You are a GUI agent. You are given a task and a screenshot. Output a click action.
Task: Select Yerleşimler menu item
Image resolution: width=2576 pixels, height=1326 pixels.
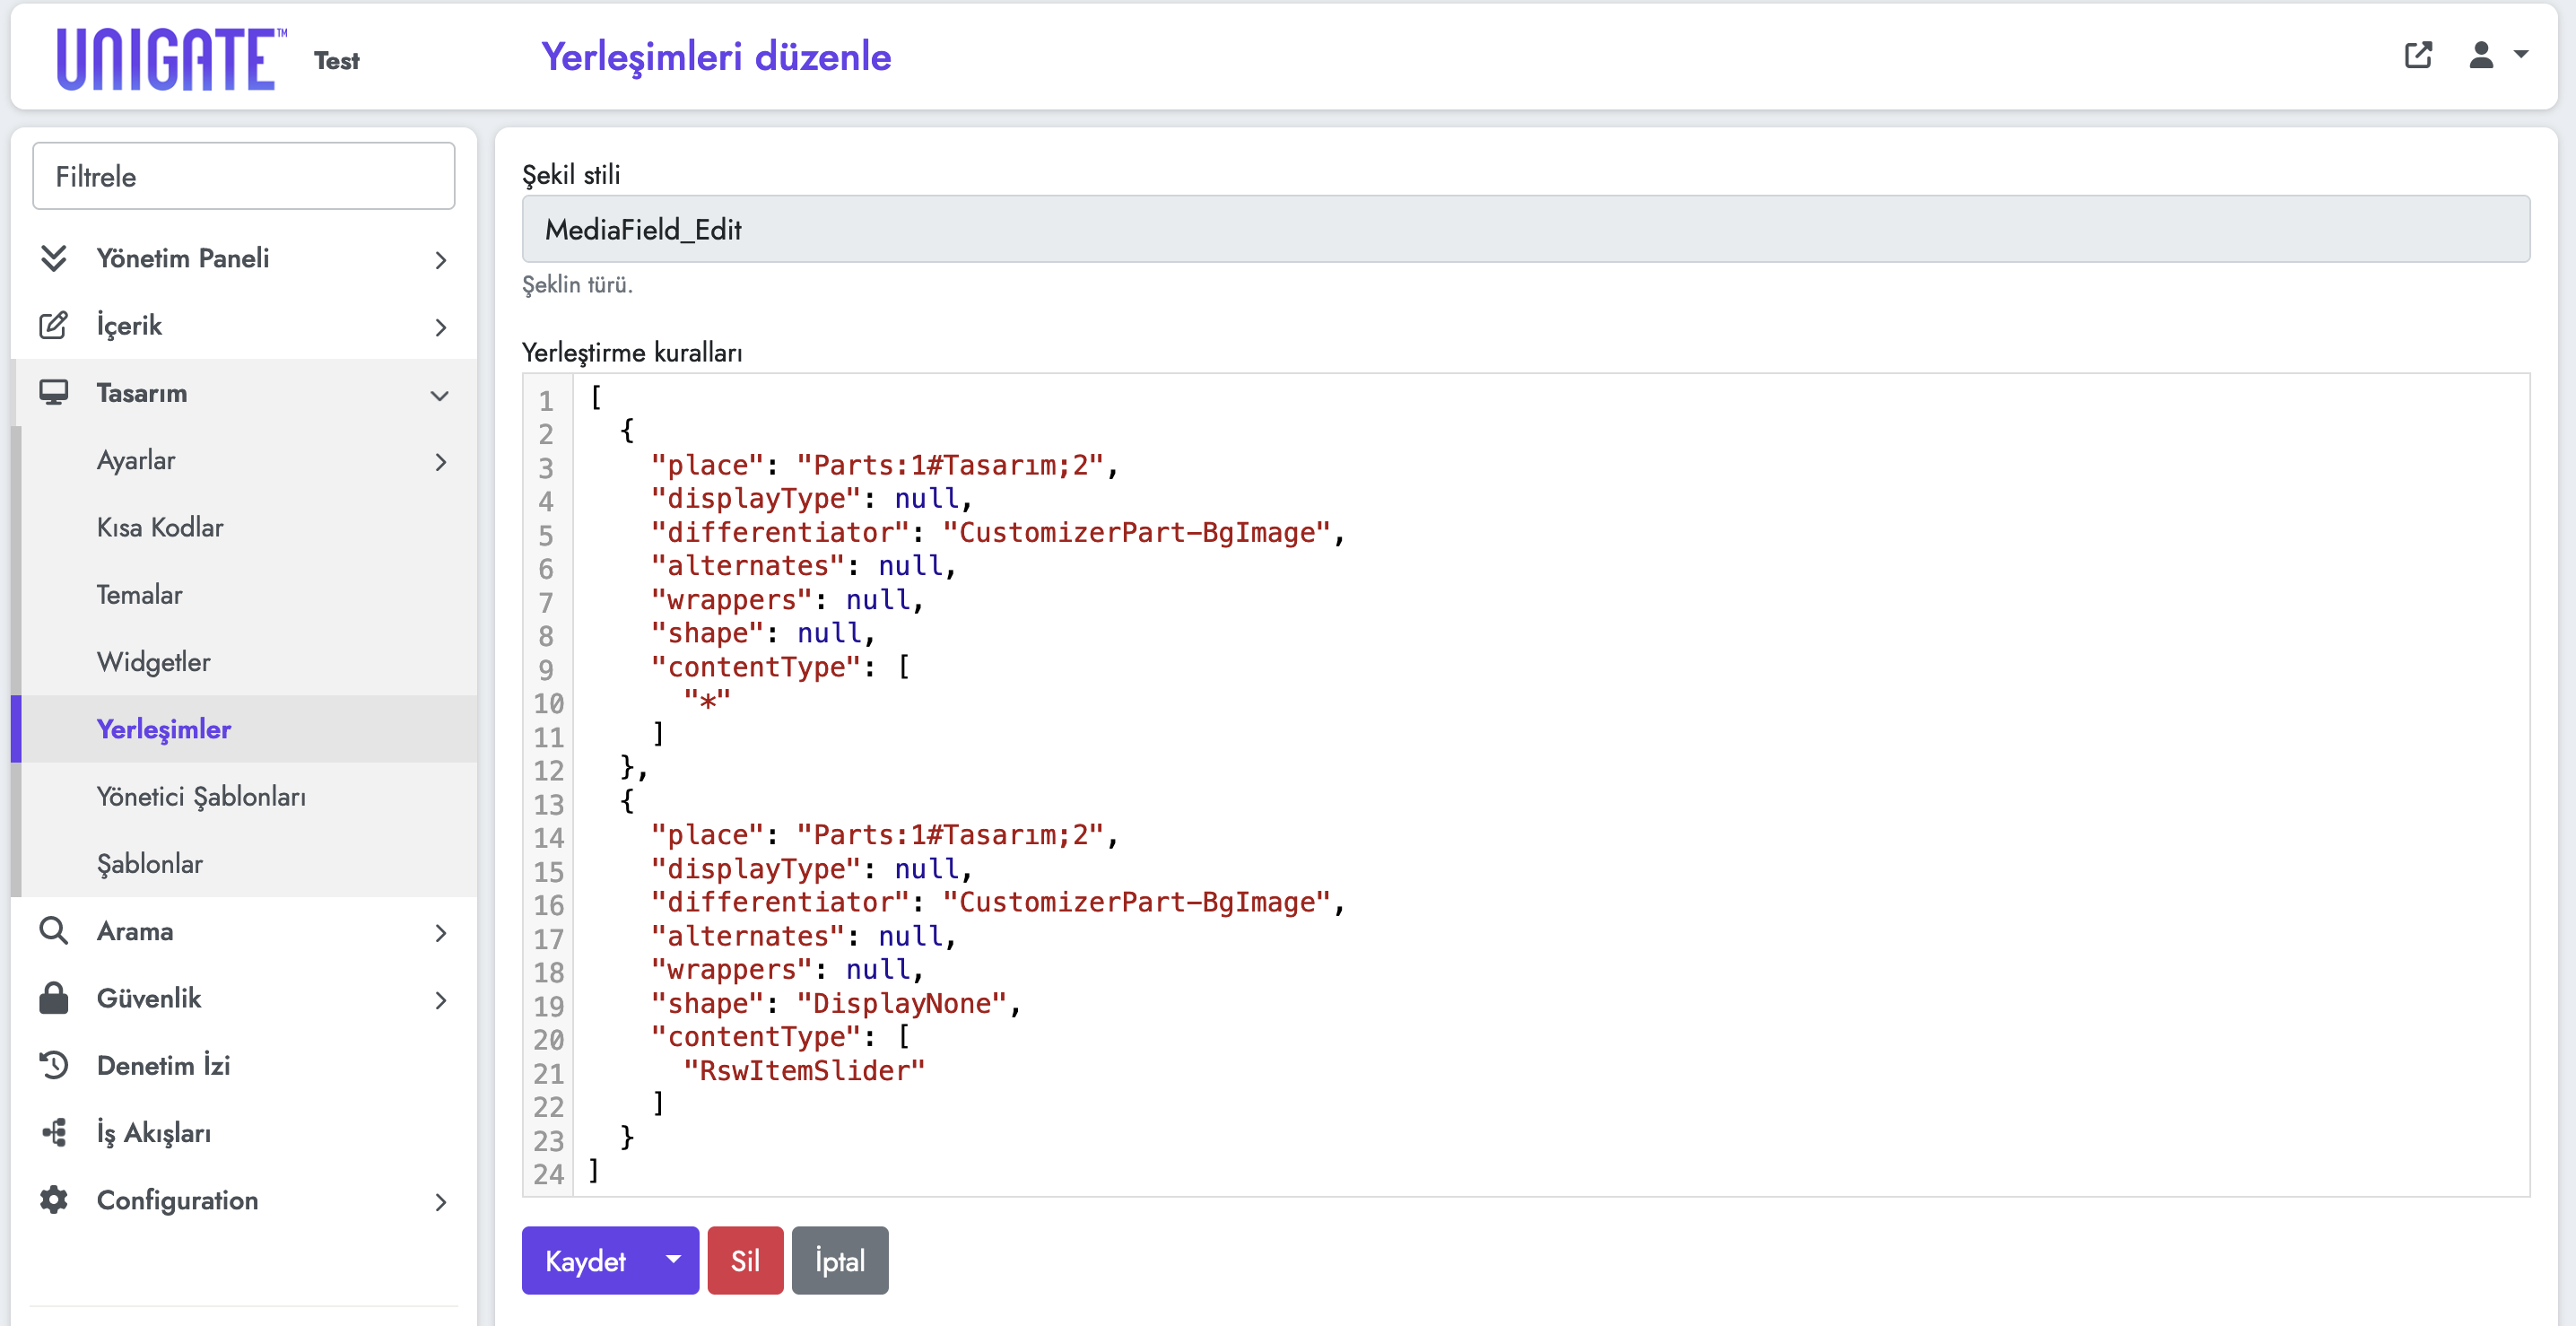pos(164,729)
